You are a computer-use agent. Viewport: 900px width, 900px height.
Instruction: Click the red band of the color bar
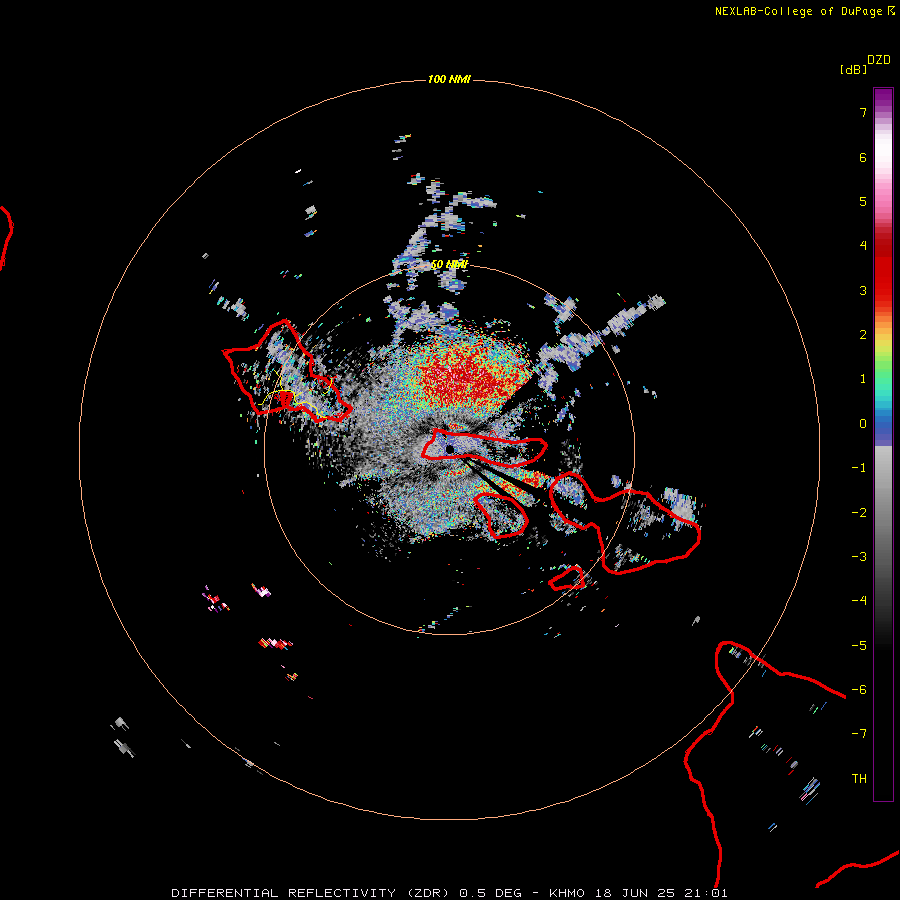[883, 270]
